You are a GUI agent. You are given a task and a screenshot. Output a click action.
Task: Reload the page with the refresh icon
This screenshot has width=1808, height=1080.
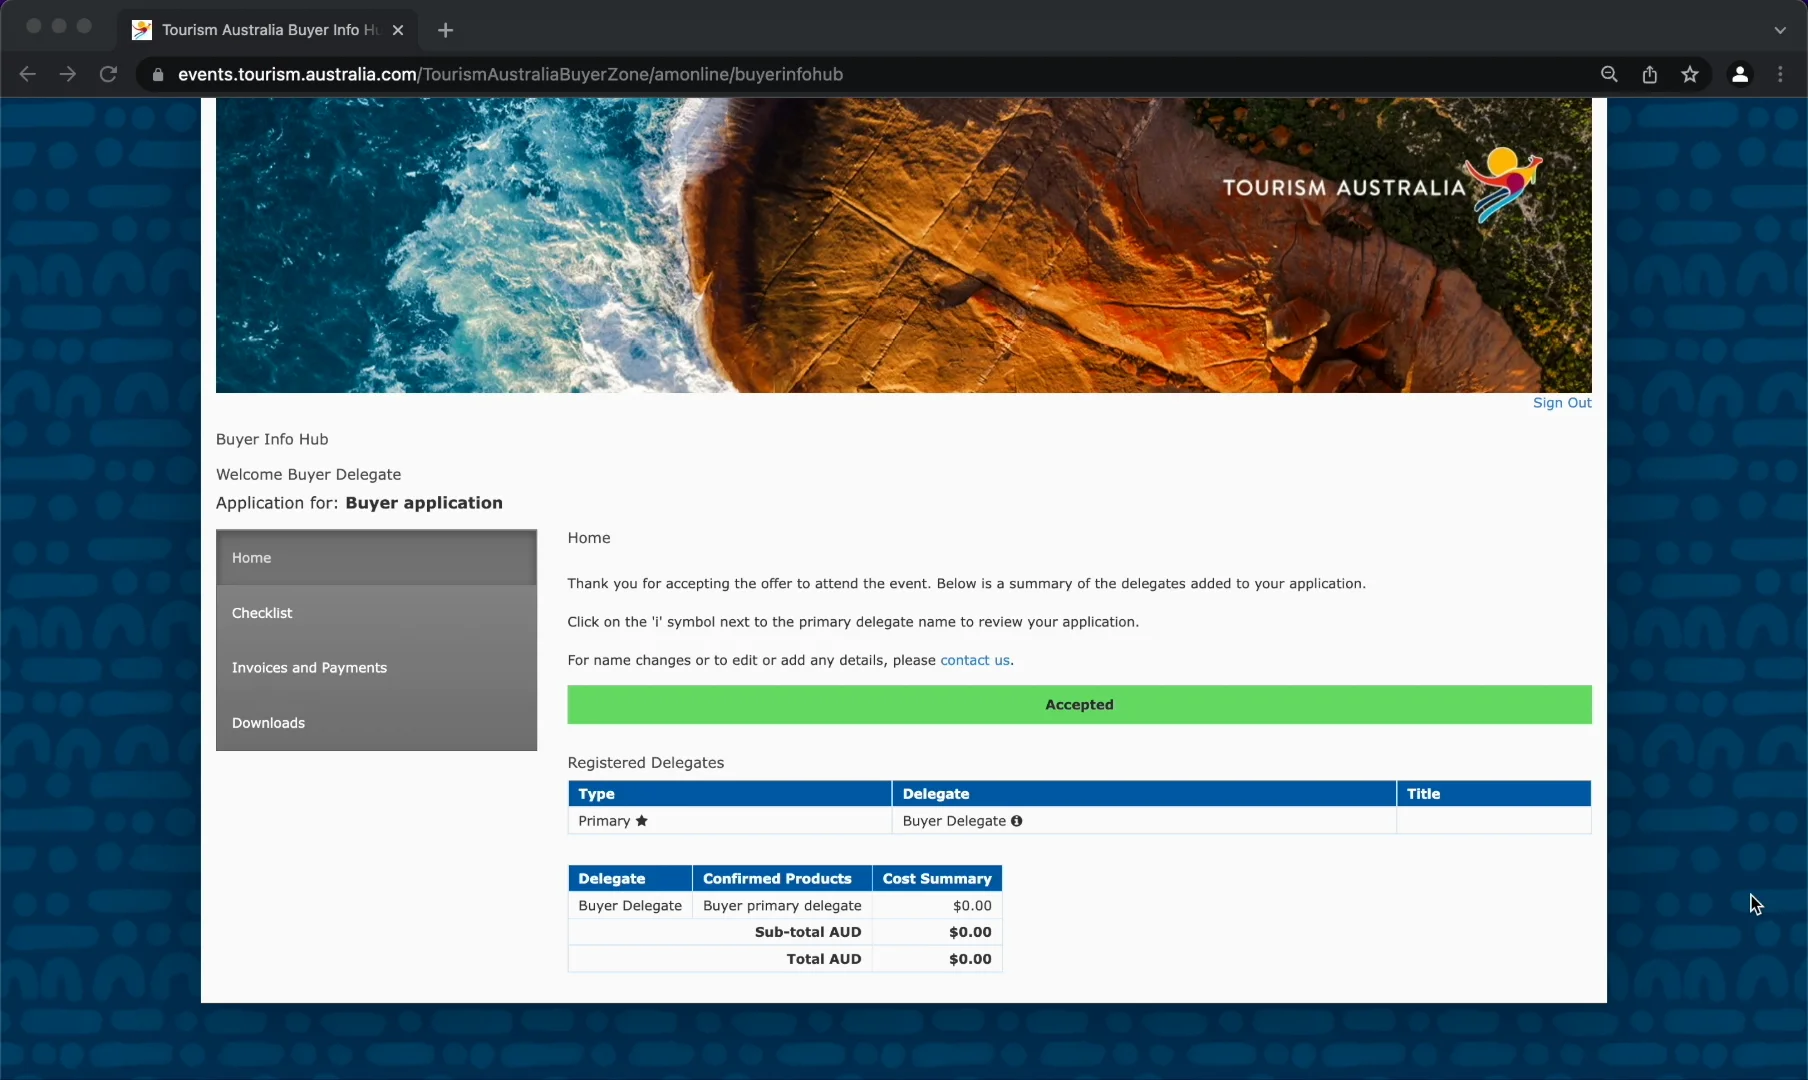point(108,74)
